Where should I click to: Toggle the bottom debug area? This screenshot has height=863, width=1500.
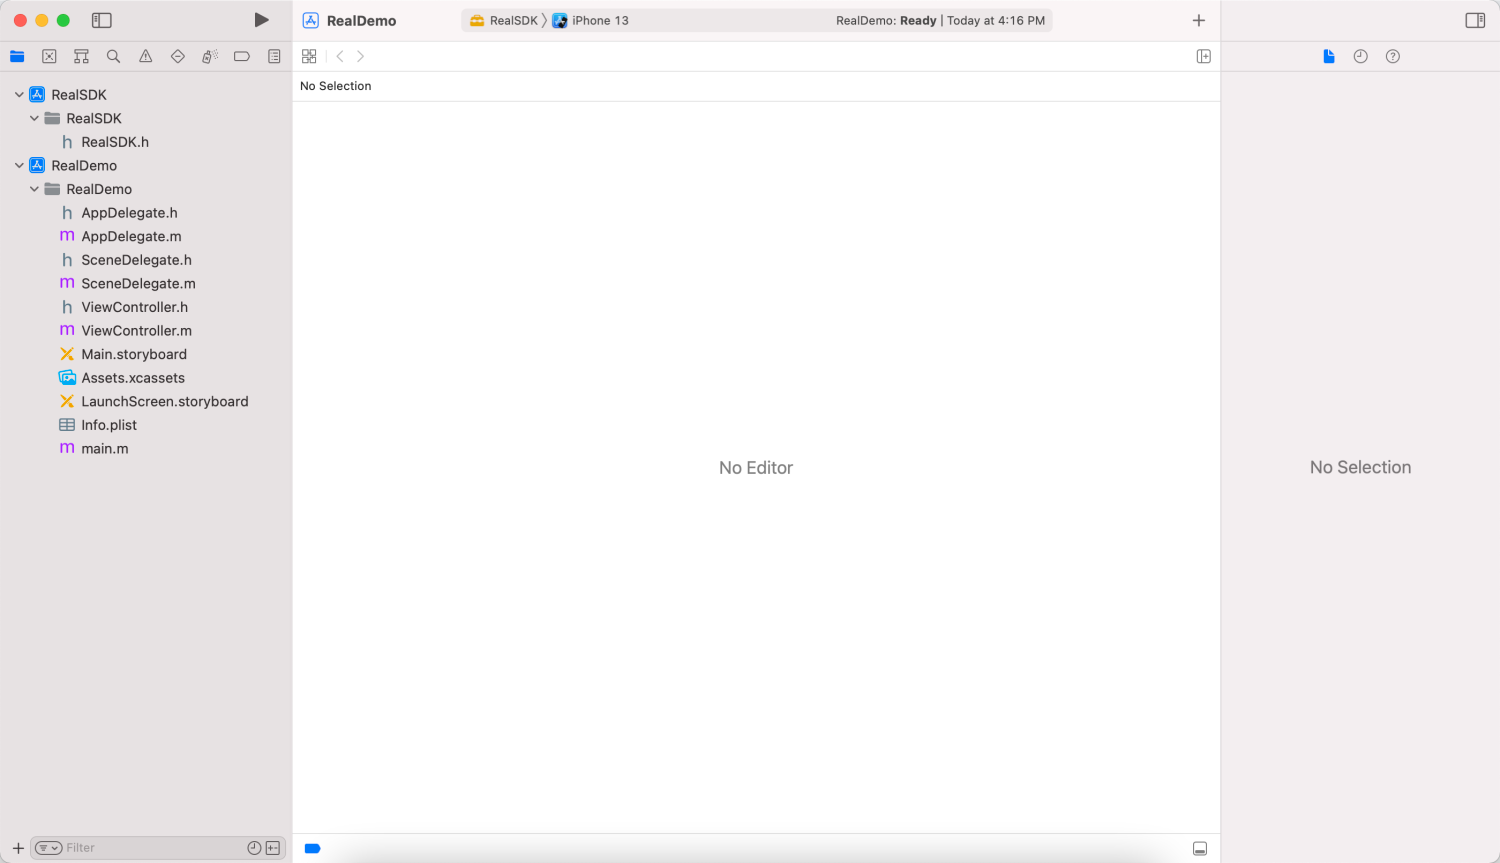[x=1200, y=849]
